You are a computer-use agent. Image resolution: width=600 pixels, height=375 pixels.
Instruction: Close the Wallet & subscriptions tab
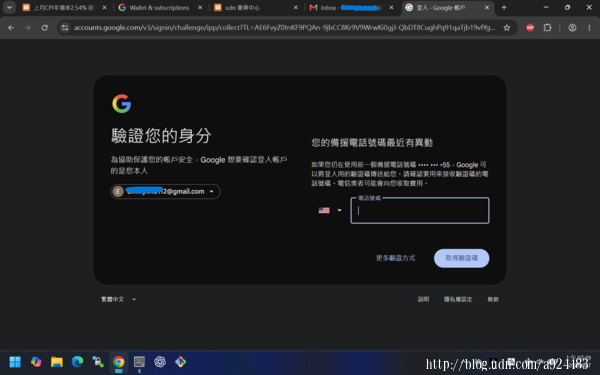click(x=200, y=7)
